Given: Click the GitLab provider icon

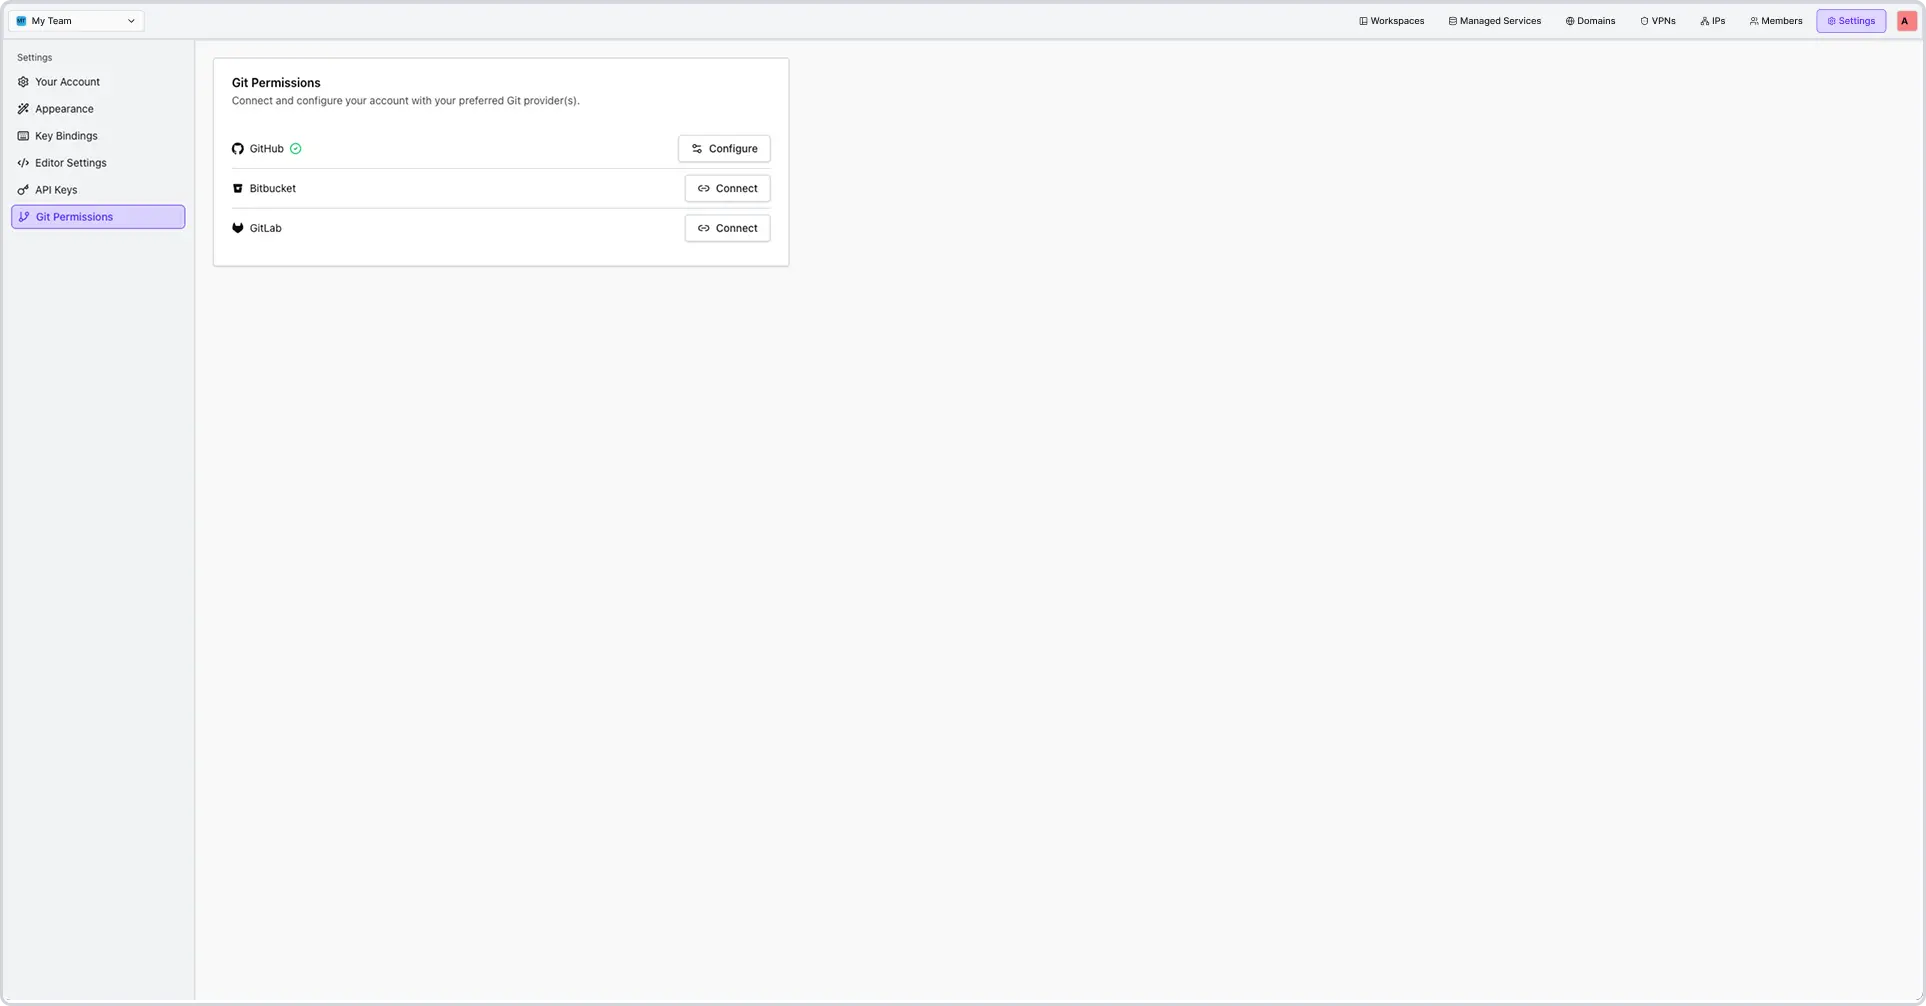Looking at the screenshot, I should point(238,227).
